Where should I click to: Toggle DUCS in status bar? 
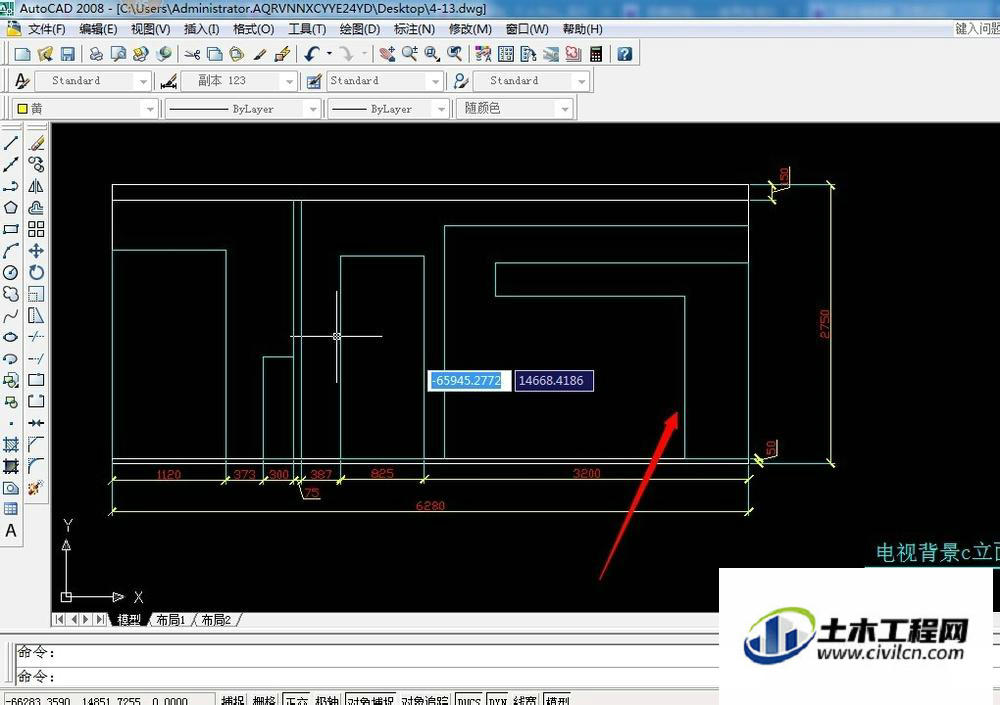coord(469,701)
